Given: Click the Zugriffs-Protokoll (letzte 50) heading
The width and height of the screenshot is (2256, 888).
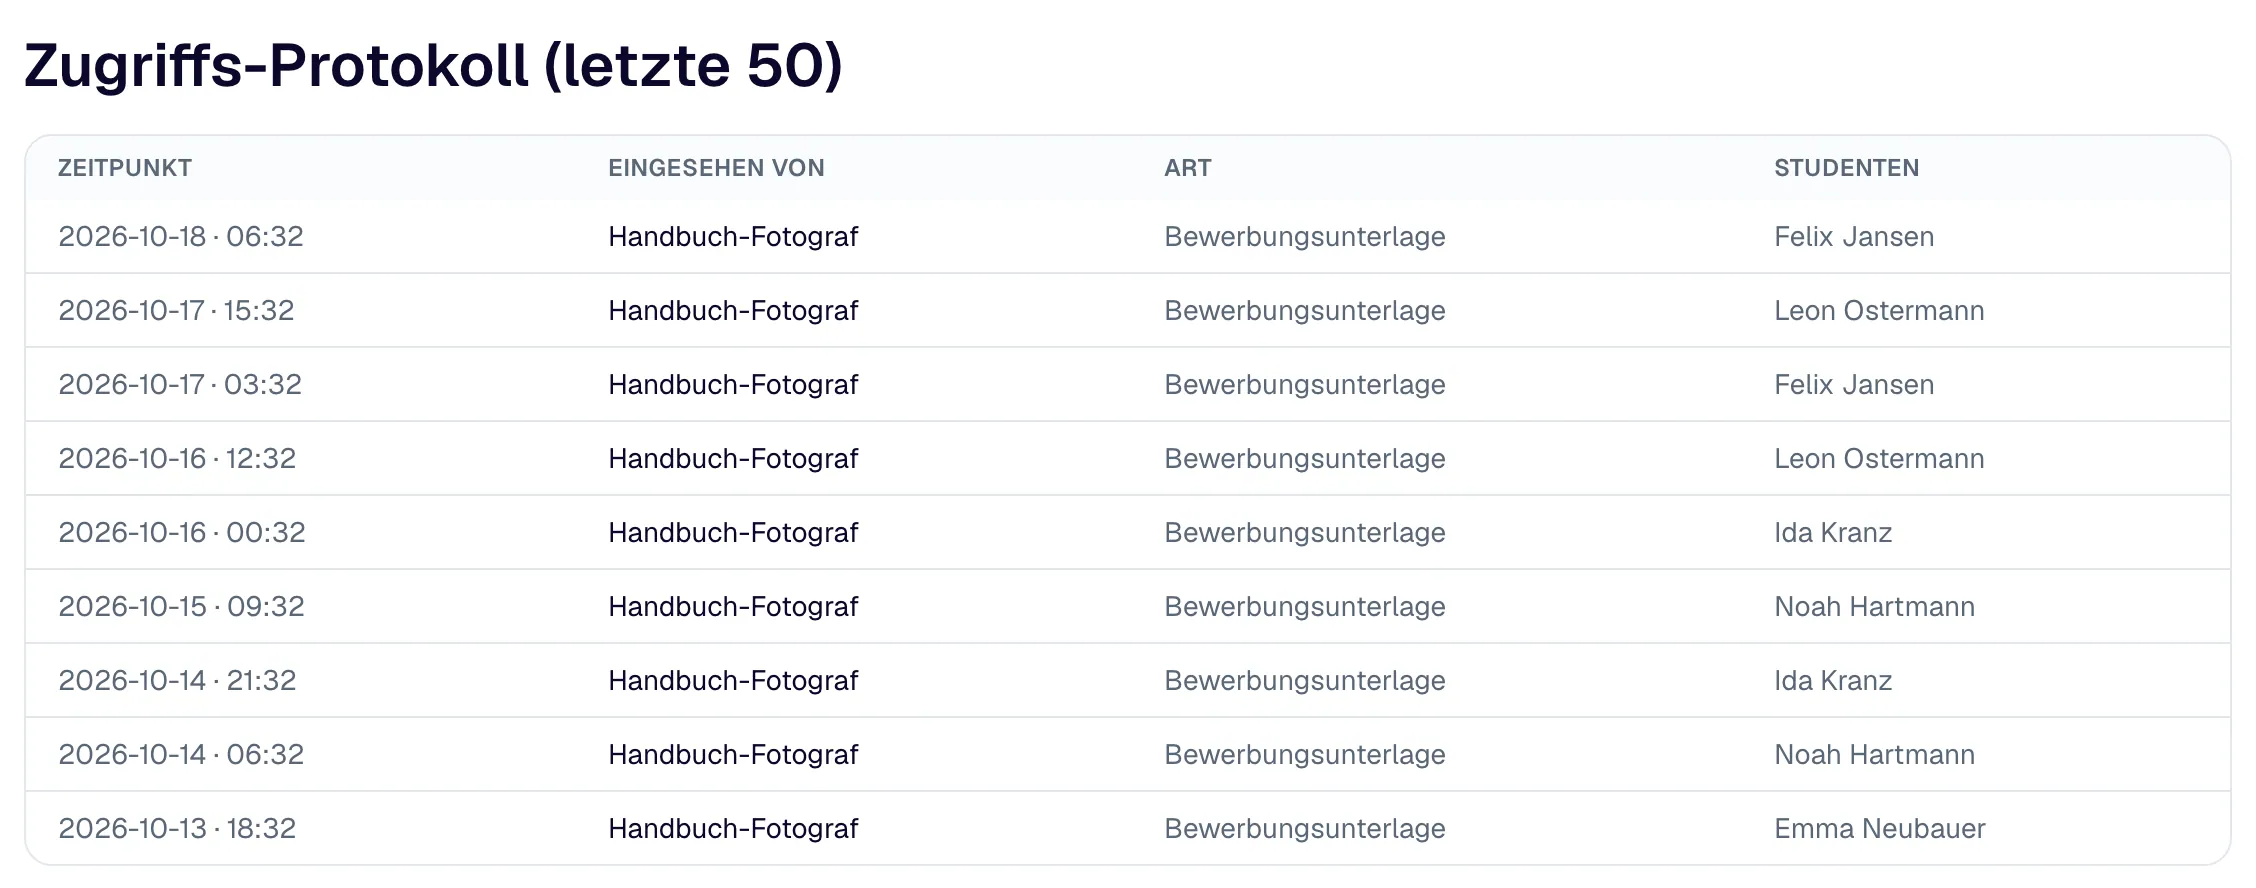Looking at the screenshot, I should coord(433,66).
